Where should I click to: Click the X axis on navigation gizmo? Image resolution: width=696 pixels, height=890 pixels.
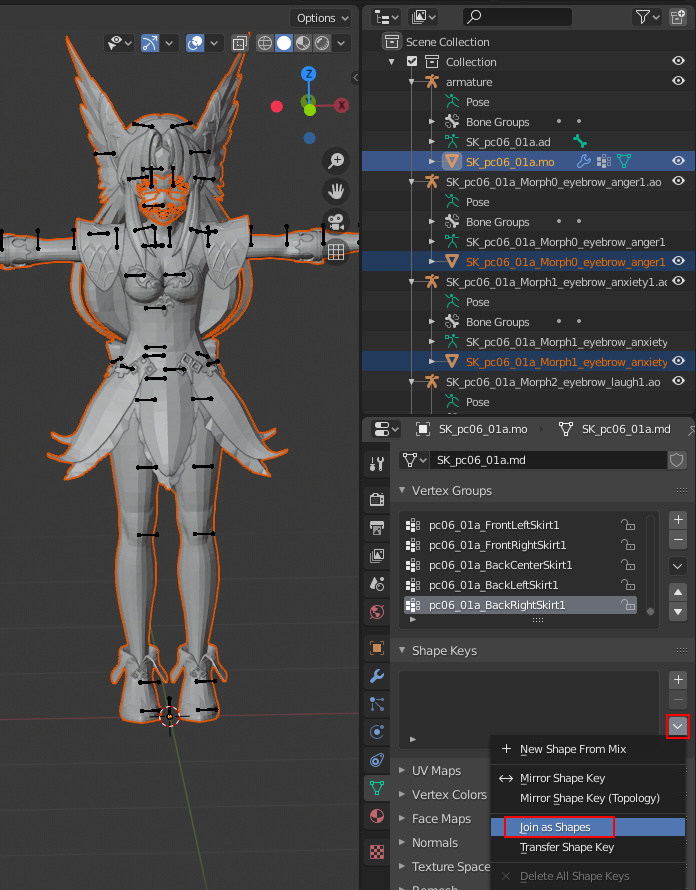pos(341,105)
